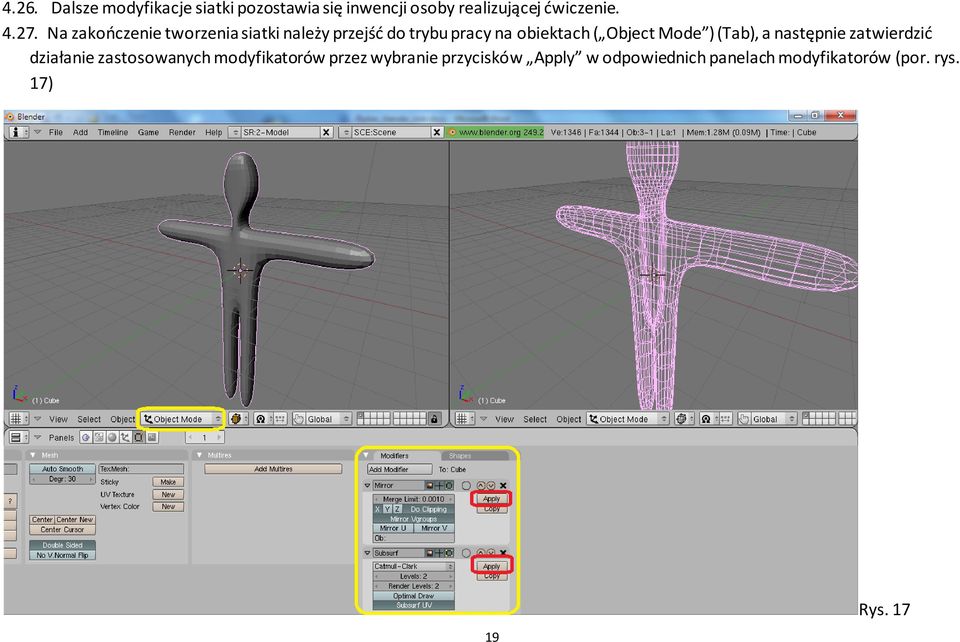This screenshot has height=642, width=960.
Task: Open the Shading context sphere icon
Action: (112, 438)
